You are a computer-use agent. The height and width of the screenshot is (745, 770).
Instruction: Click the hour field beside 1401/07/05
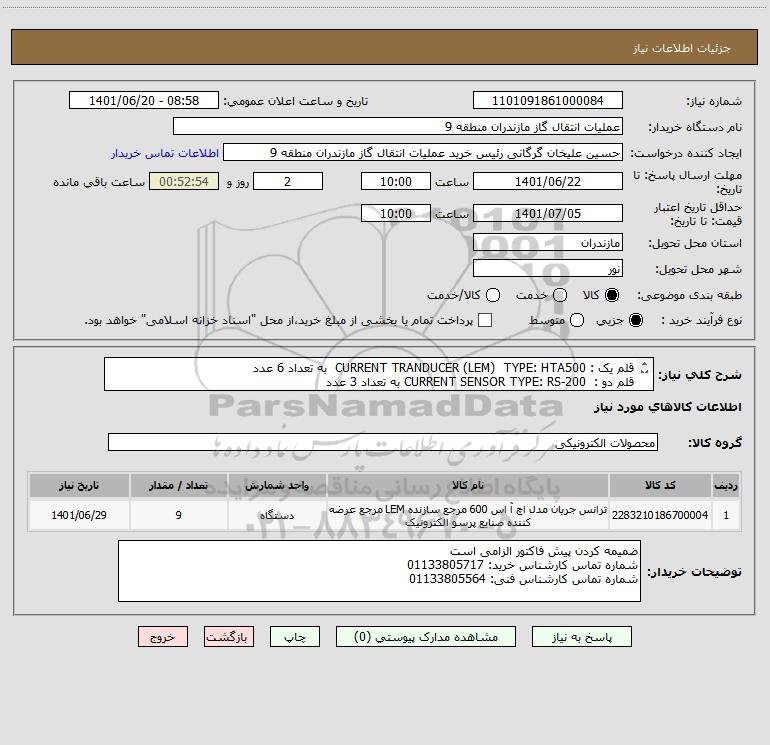tap(396, 213)
